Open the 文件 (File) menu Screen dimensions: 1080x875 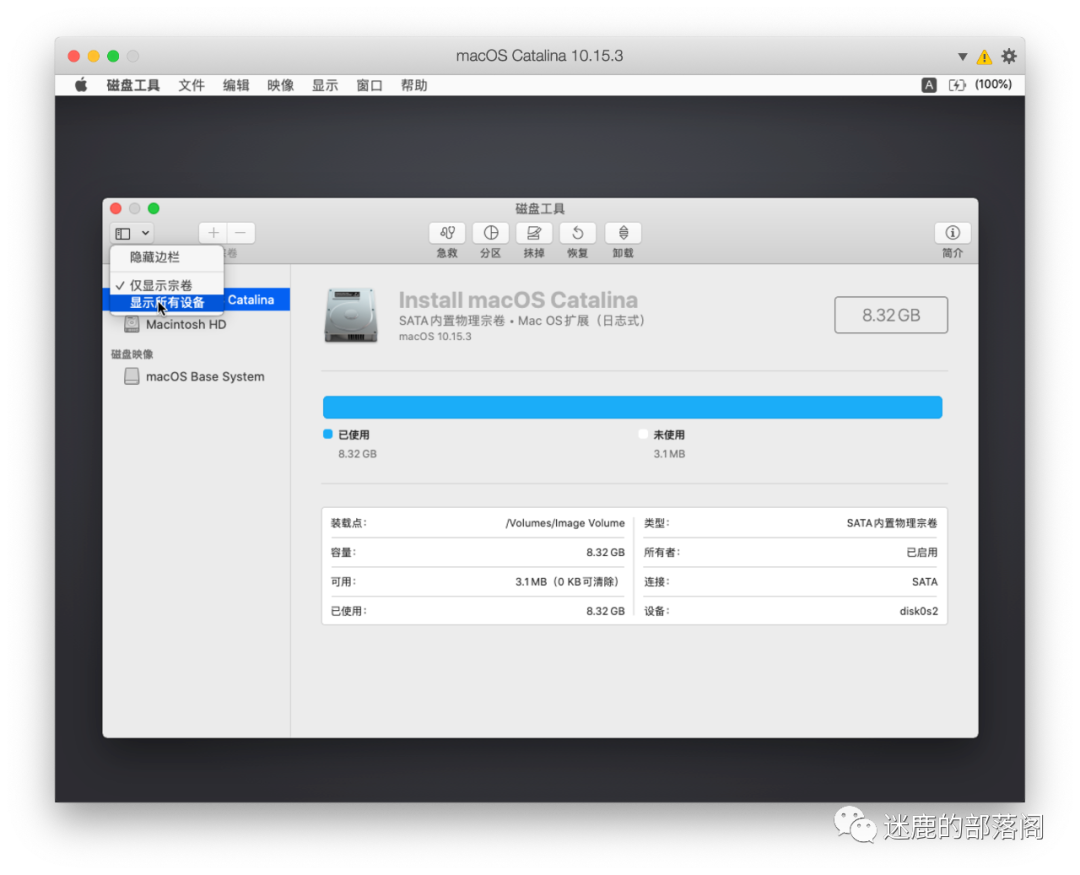[x=191, y=85]
